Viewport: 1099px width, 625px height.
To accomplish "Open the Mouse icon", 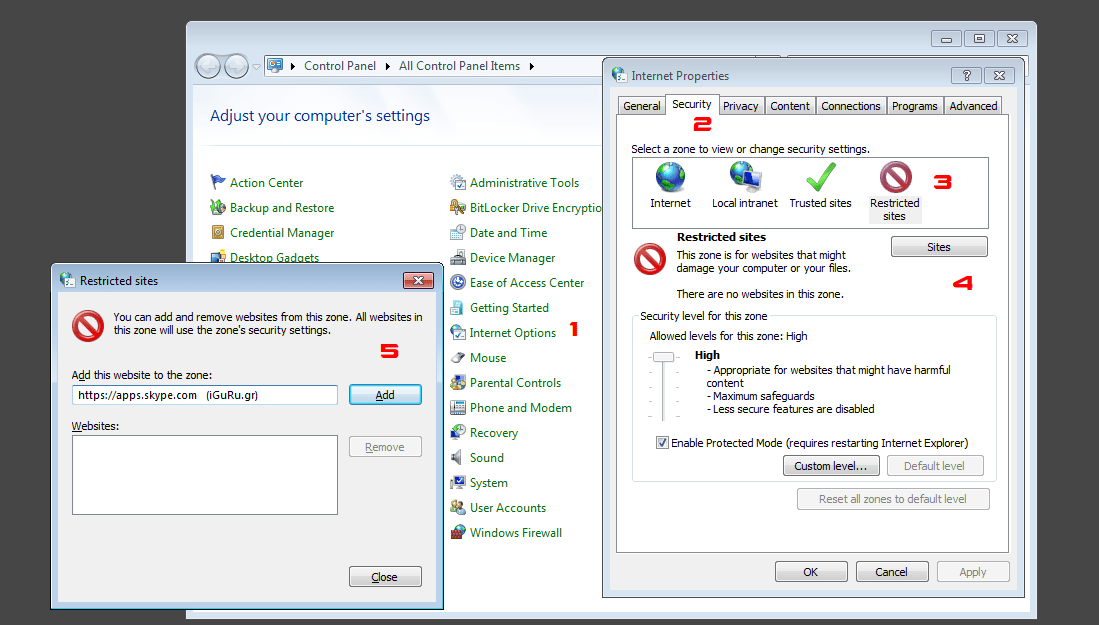I will pos(458,358).
